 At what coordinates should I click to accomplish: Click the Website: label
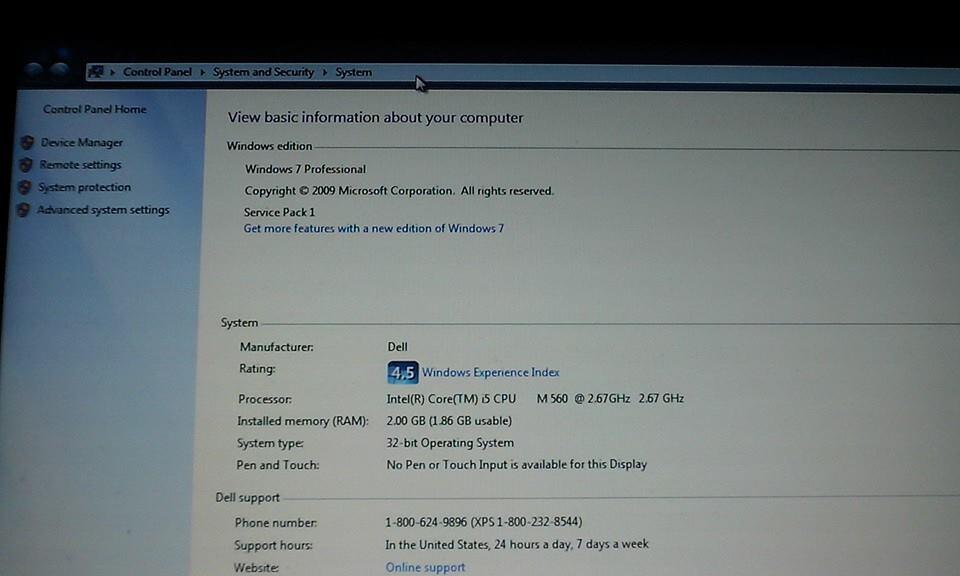pyautogui.click(x=256, y=567)
